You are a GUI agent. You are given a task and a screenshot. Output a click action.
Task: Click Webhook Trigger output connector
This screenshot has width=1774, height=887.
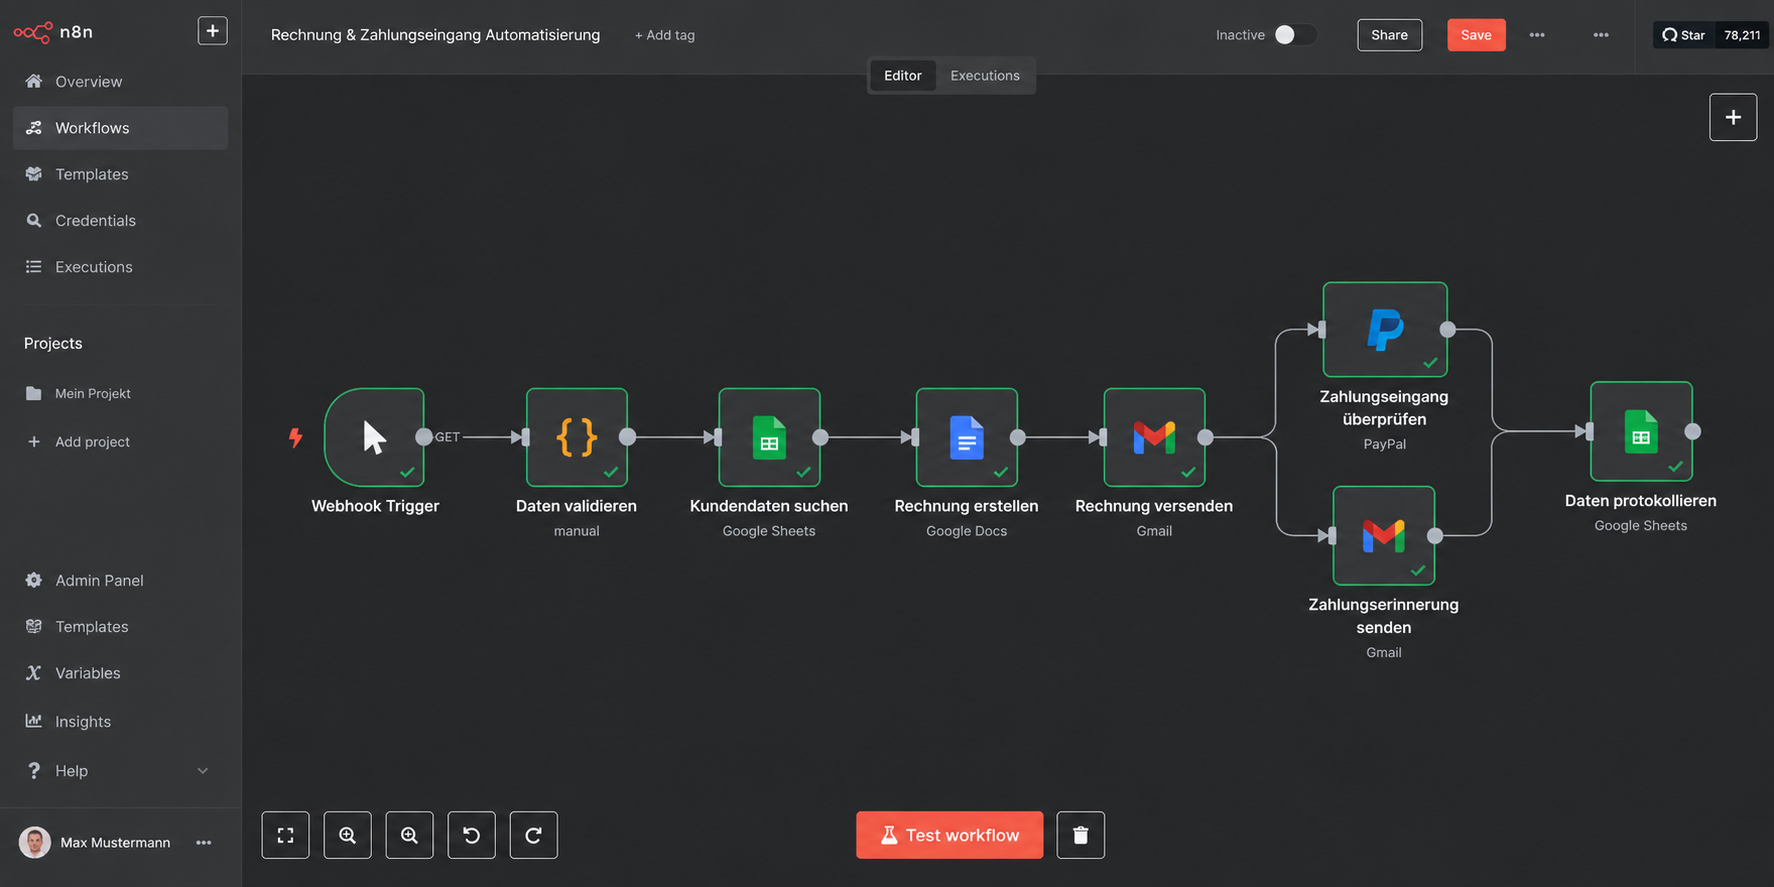(x=424, y=437)
